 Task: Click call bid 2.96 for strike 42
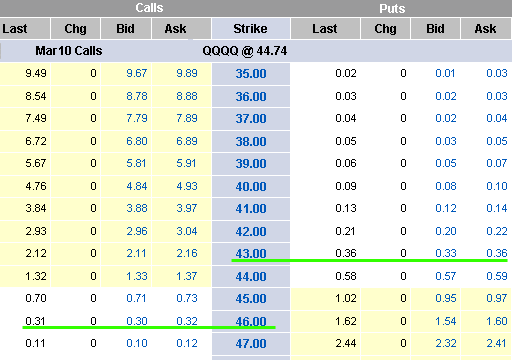(x=137, y=231)
